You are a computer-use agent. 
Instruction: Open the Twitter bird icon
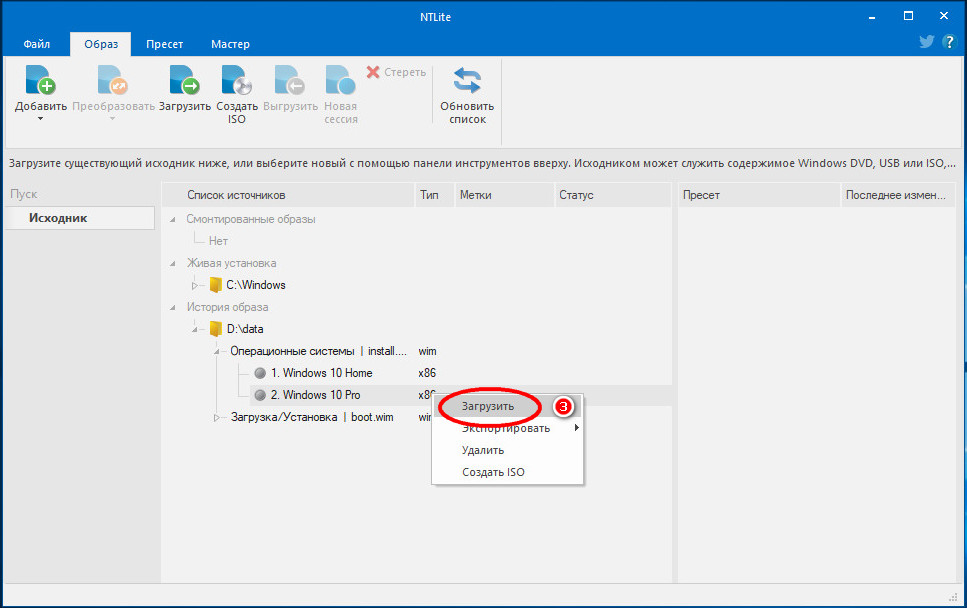coord(926,42)
